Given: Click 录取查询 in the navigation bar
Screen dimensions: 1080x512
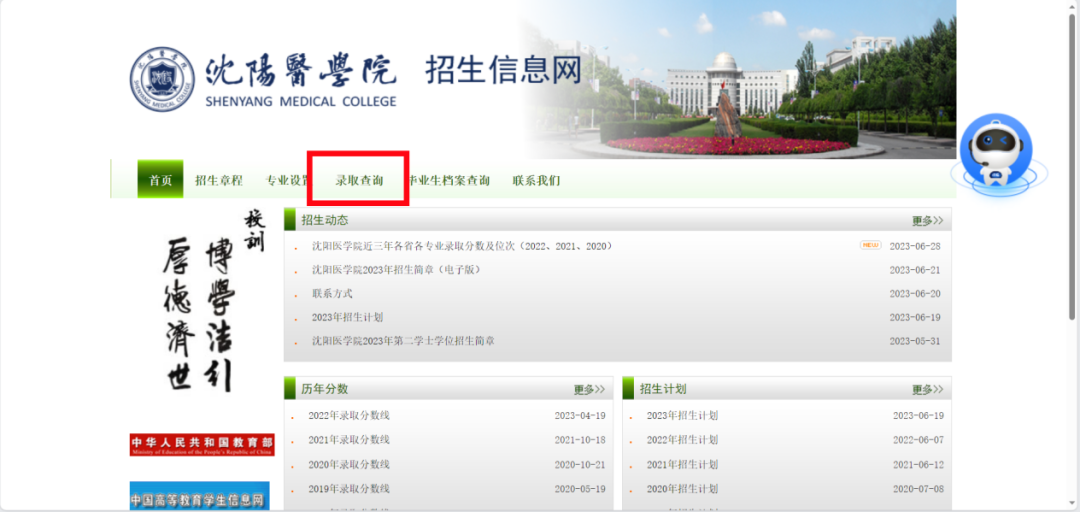Looking at the screenshot, I should (359, 181).
